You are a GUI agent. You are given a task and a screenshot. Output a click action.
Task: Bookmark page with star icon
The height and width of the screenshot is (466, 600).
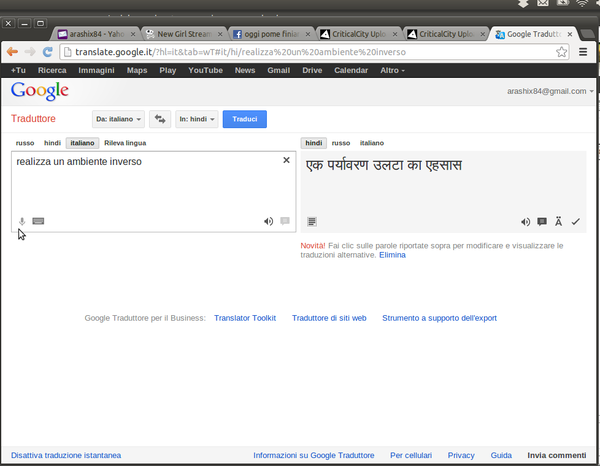561,52
